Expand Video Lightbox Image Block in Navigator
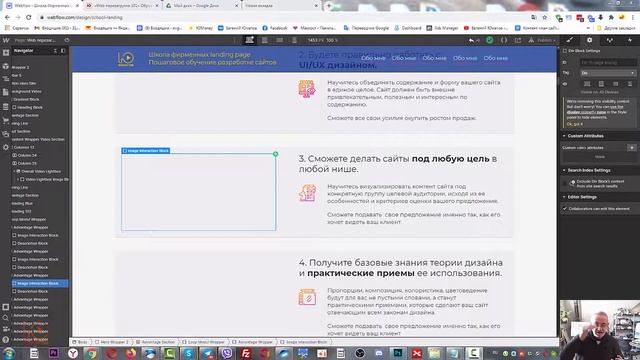 [18, 180]
